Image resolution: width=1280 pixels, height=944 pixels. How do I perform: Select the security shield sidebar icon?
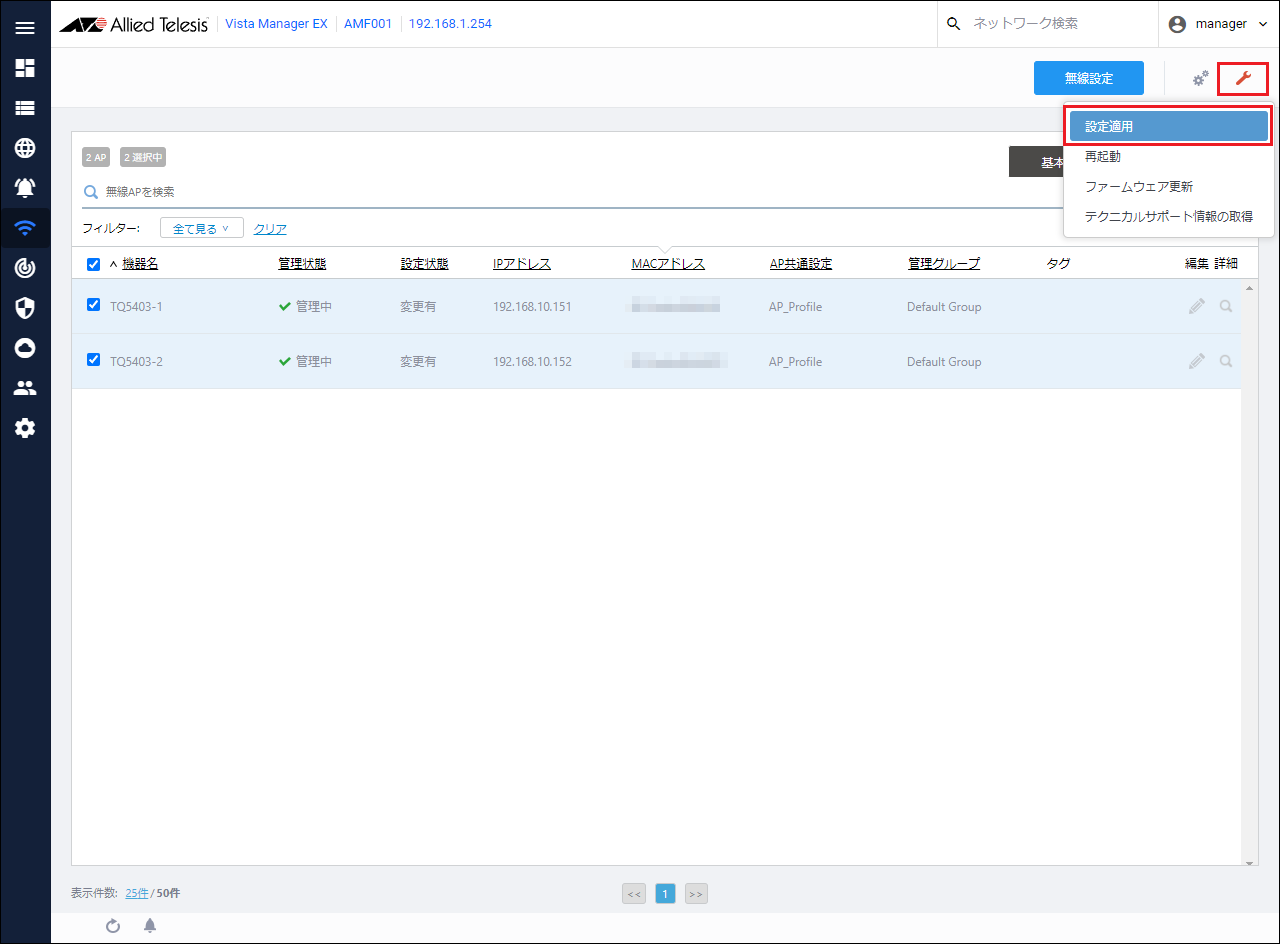[x=25, y=307]
